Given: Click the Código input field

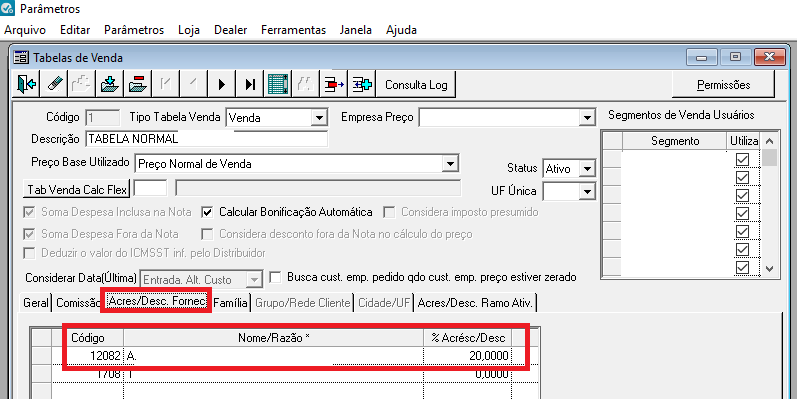Looking at the screenshot, I should click(x=102, y=117).
